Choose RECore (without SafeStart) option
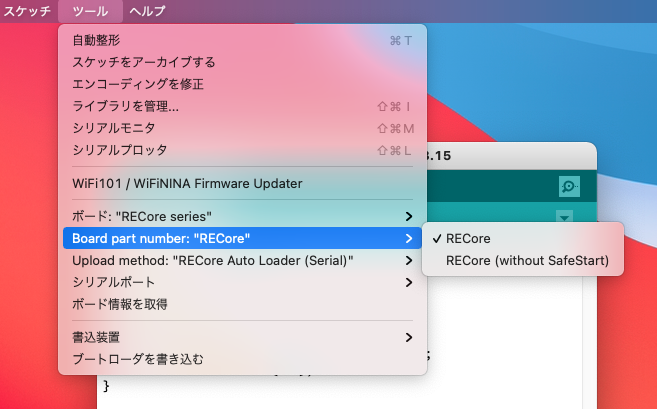The image size is (657, 409). 523,261
